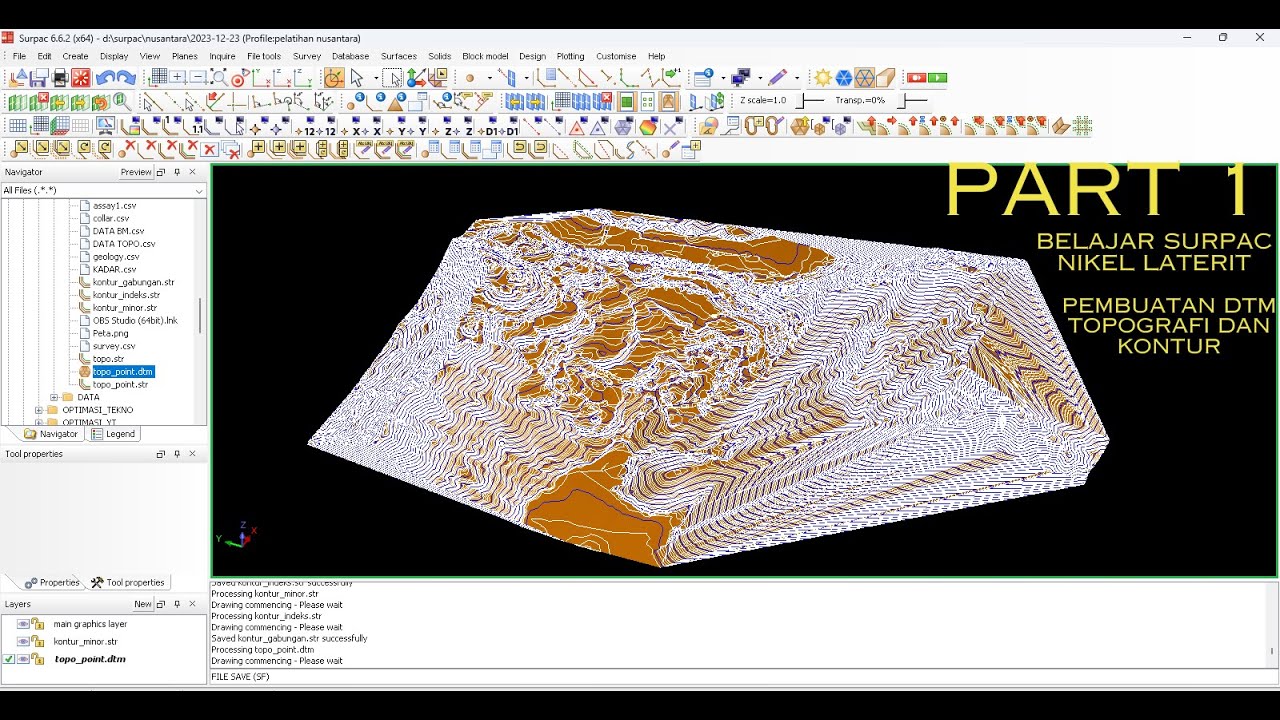The image size is (1280, 720).
Task: Select the arrow pointer selection tool
Action: pyautogui.click(x=356, y=77)
